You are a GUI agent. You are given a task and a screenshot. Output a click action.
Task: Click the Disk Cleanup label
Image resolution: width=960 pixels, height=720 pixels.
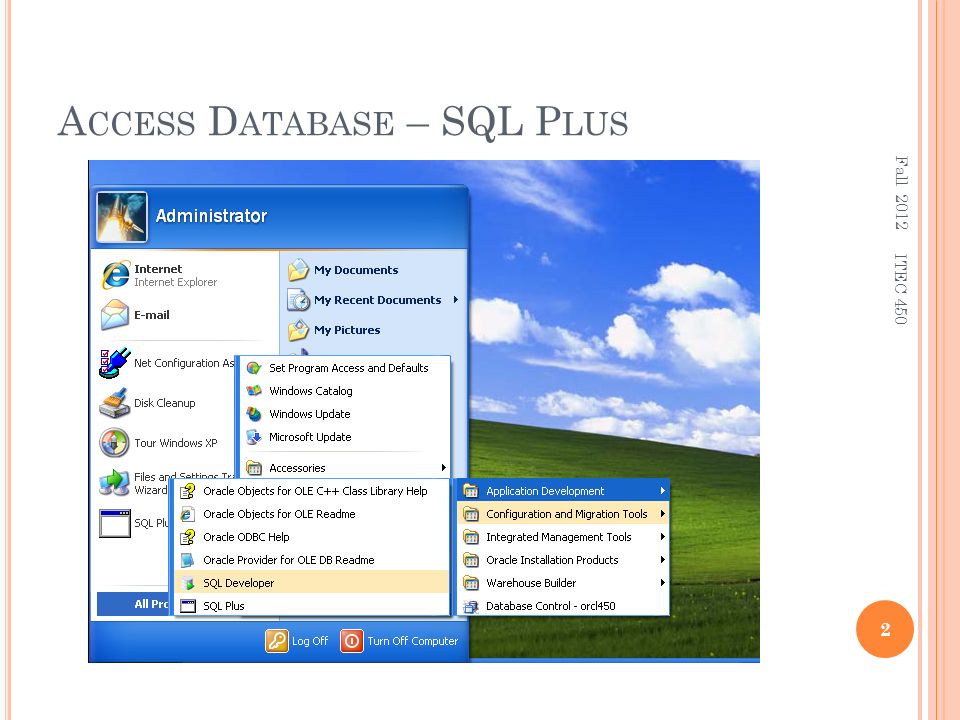[x=165, y=403]
